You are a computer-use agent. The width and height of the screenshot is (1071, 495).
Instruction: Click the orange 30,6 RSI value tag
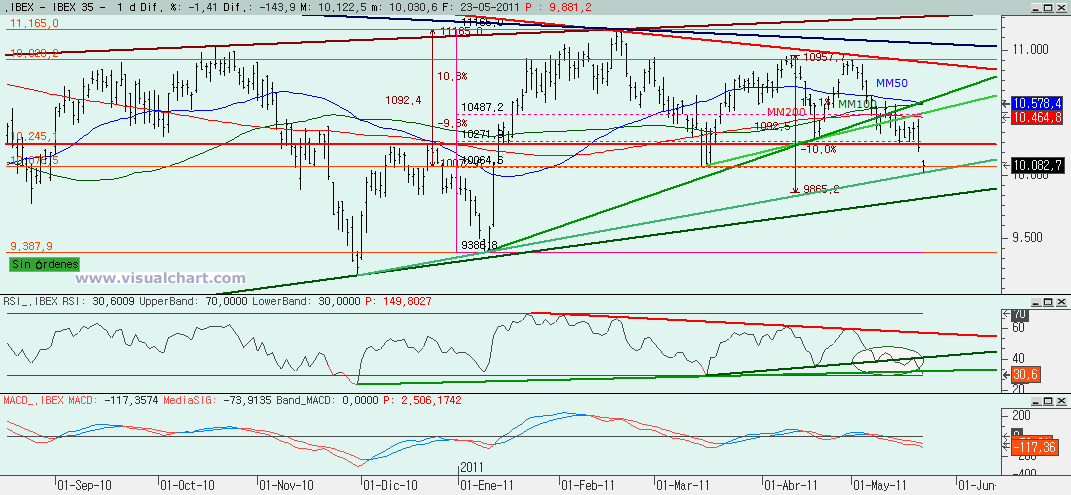1025,373
